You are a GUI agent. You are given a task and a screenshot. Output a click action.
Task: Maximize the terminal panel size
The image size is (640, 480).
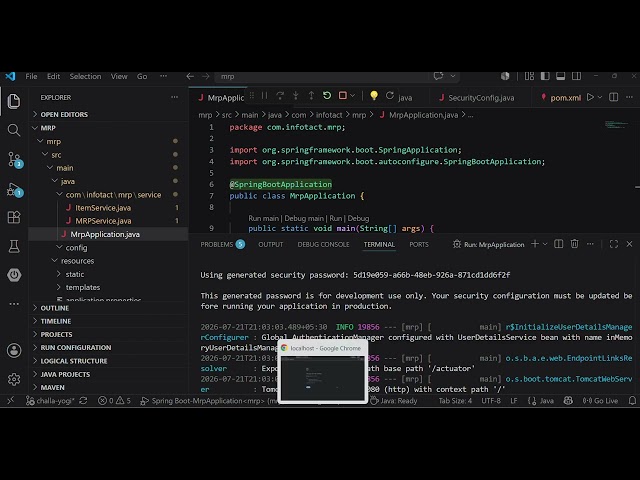click(613, 244)
